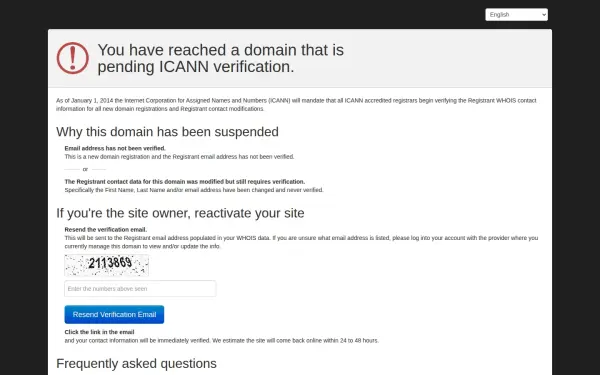Select the 'Why this domain has been suspended' heading
Viewport: 600px width, 375px height.
167,132
